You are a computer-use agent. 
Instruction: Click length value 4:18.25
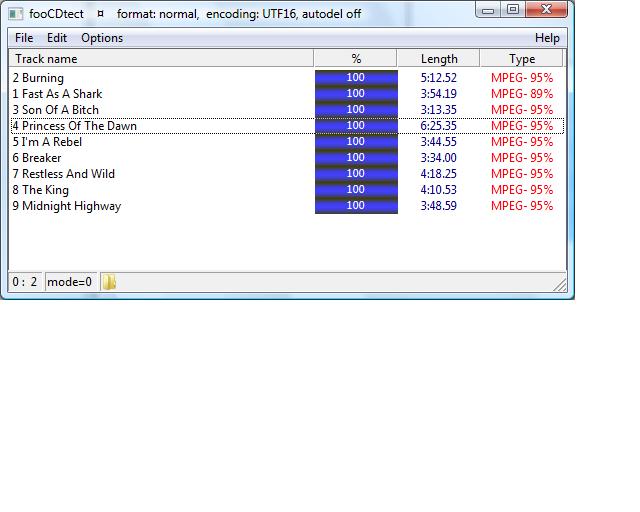click(438, 174)
